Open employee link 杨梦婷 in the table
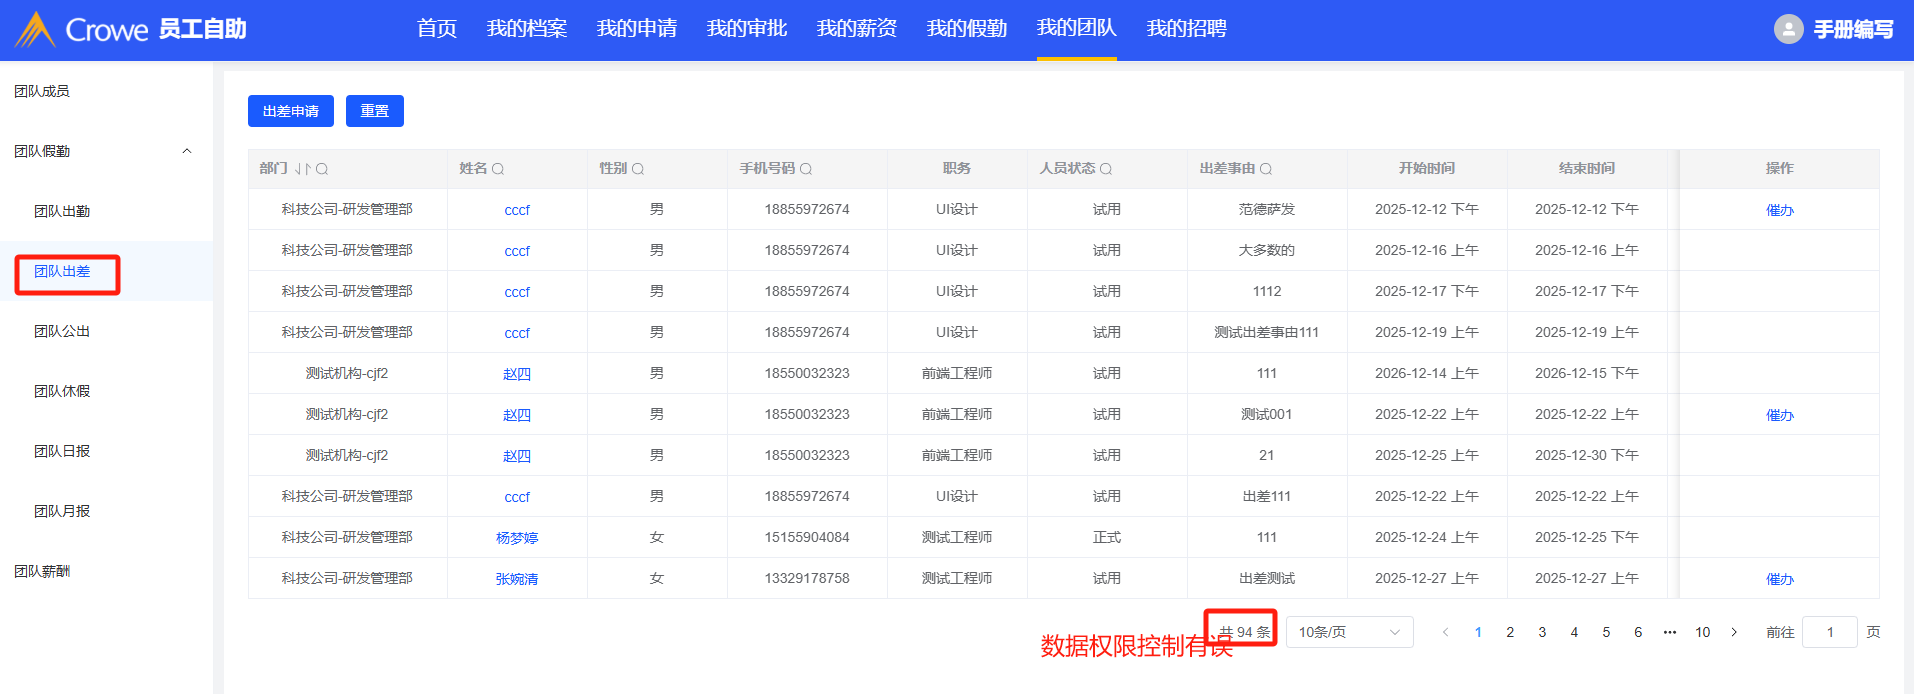Image resolution: width=1914 pixels, height=694 pixels. pyautogui.click(x=517, y=538)
